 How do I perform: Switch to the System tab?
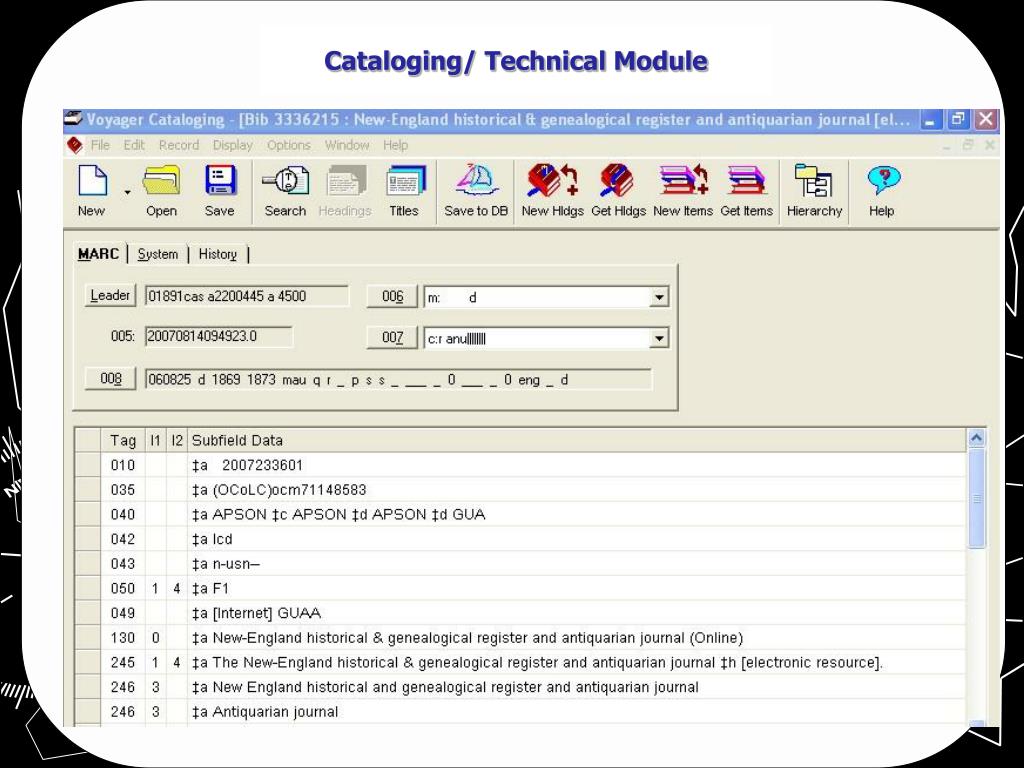click(157, 254)
